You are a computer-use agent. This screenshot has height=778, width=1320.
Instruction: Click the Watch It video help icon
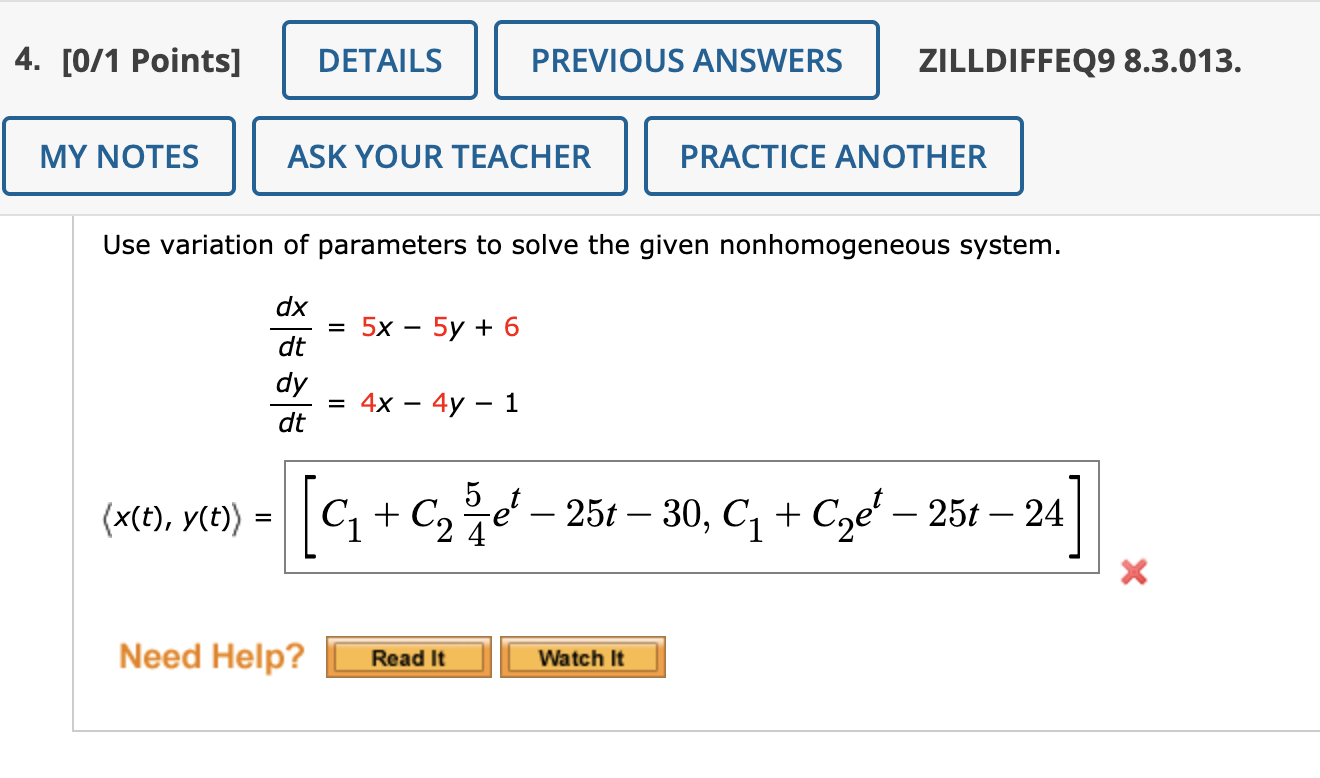coord(583,656)
